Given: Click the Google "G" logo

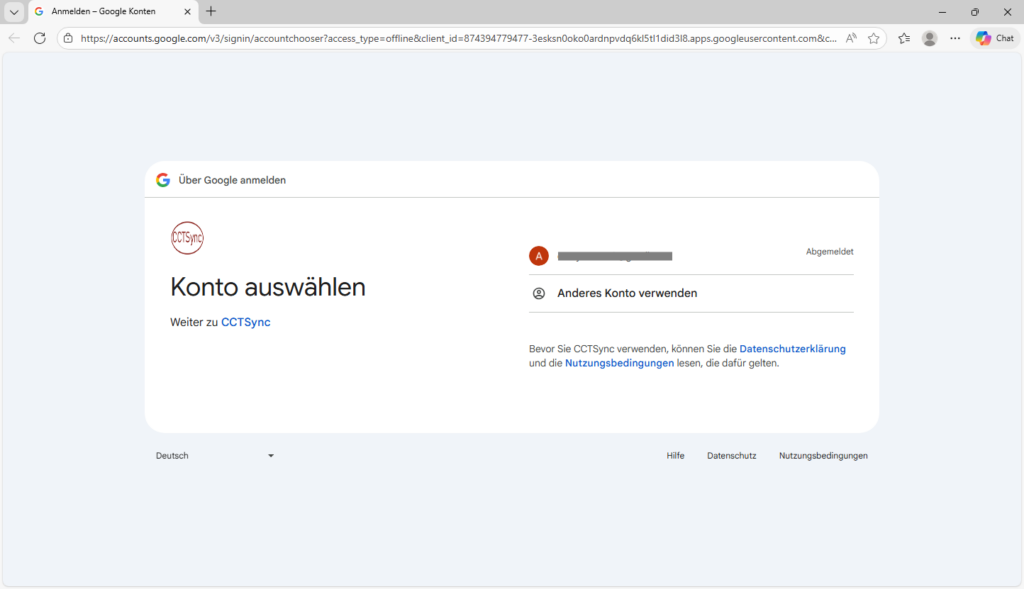Looking at the screenshot, I should coord(164,180).
